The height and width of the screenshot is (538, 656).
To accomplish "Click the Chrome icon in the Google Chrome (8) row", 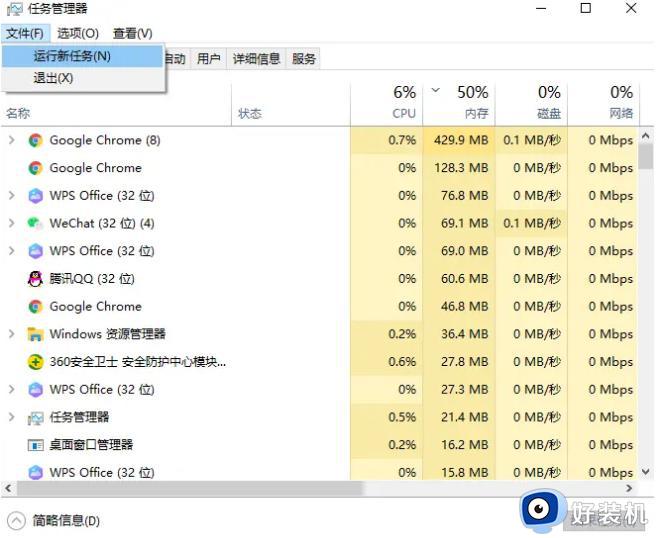I will pos(36,140).
